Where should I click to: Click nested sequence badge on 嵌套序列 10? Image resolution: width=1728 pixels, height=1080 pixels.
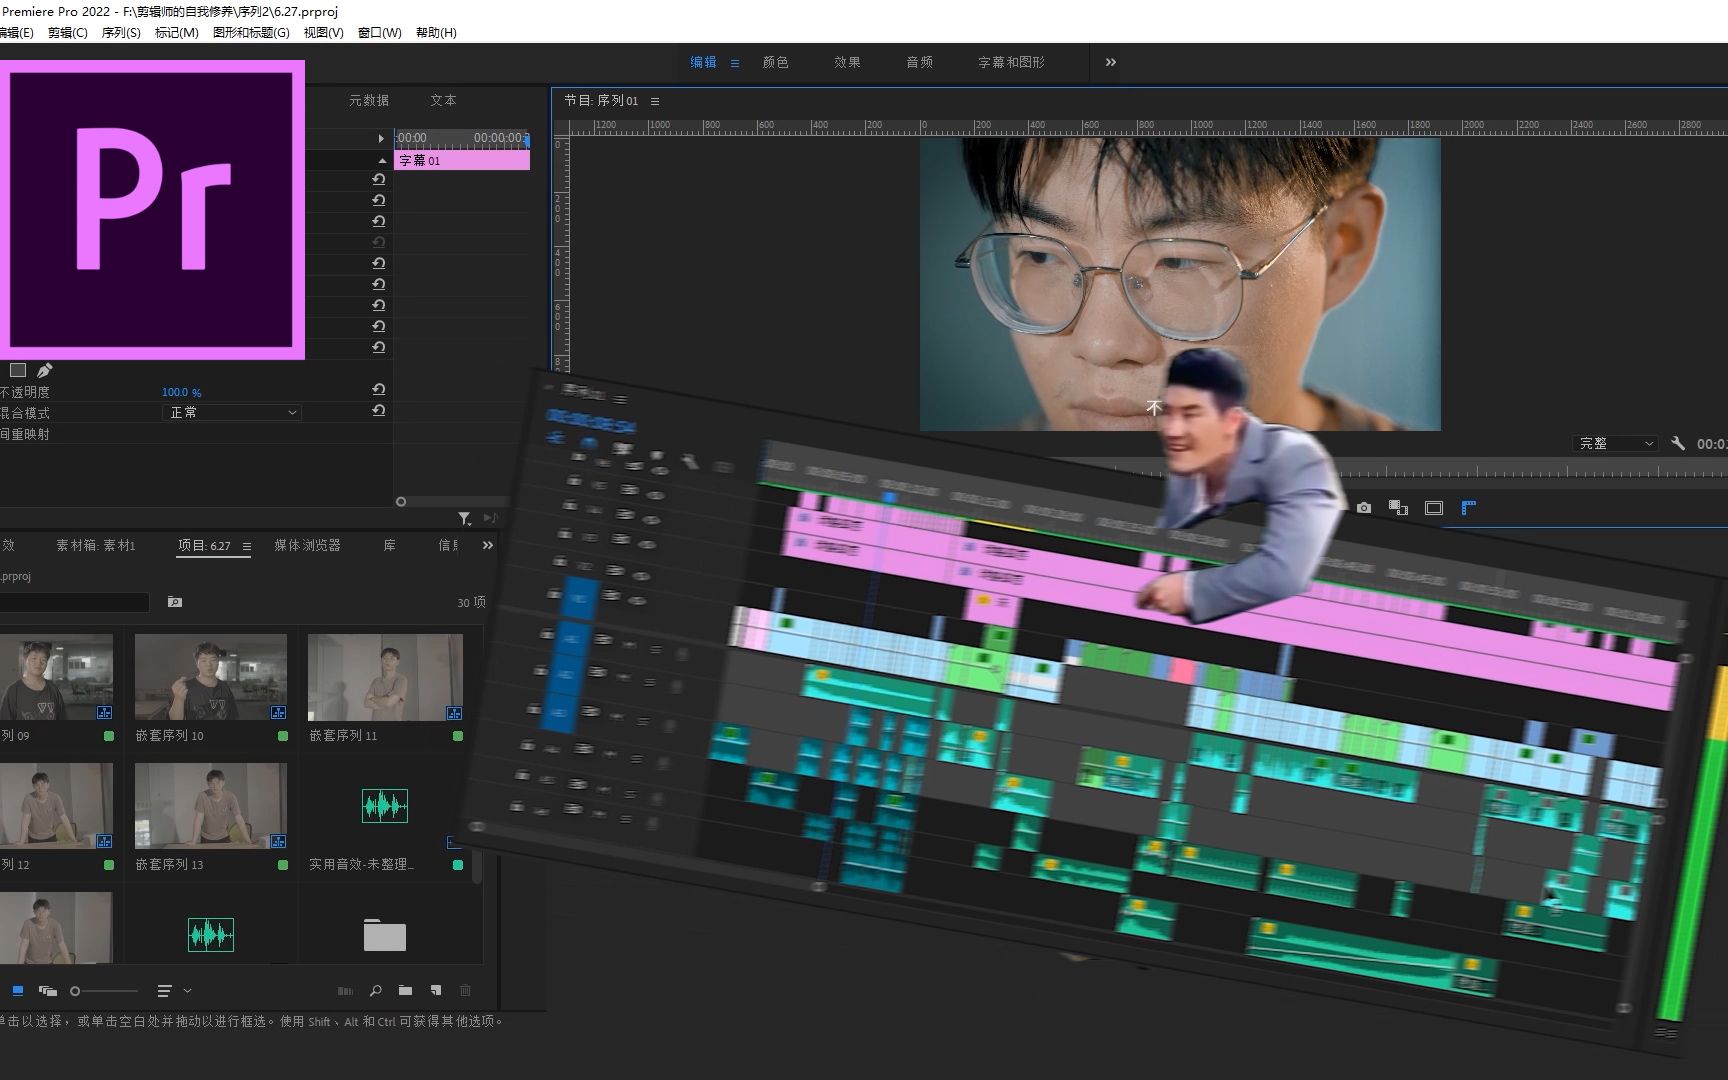(278, 712)
